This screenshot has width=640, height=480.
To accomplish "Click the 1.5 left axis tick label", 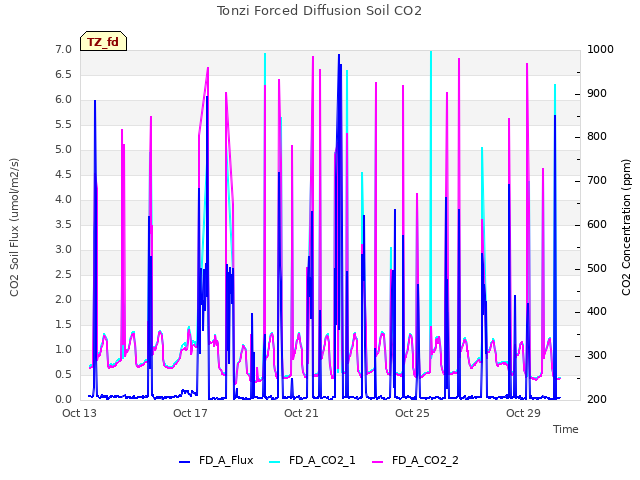I will 64,325.
